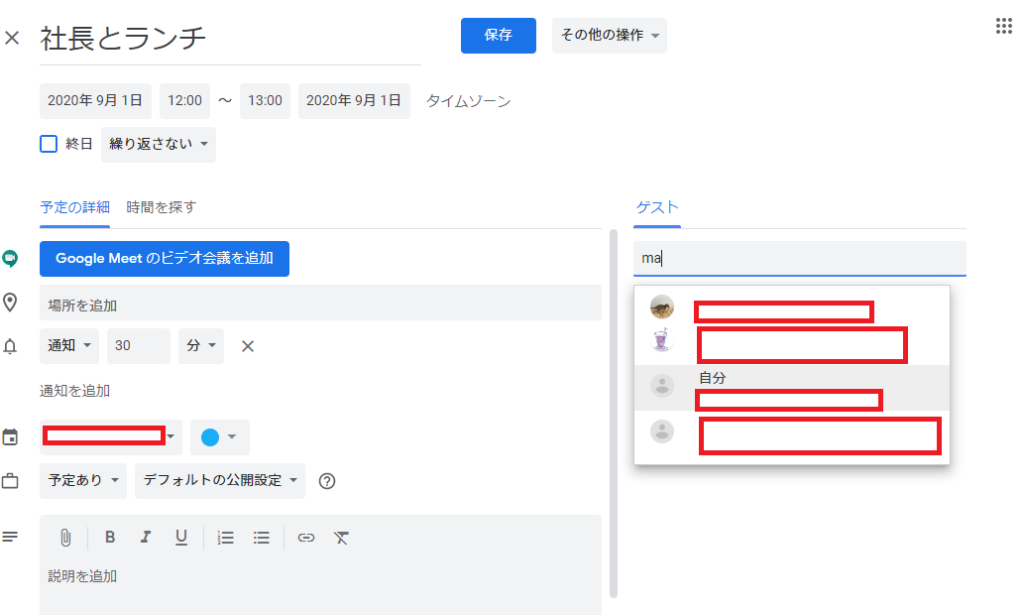Image resolution: width=1024 pixels, height=615 pixels.
Task: Enable the 終日 all-day checkbox
Action: click(48, 144)
